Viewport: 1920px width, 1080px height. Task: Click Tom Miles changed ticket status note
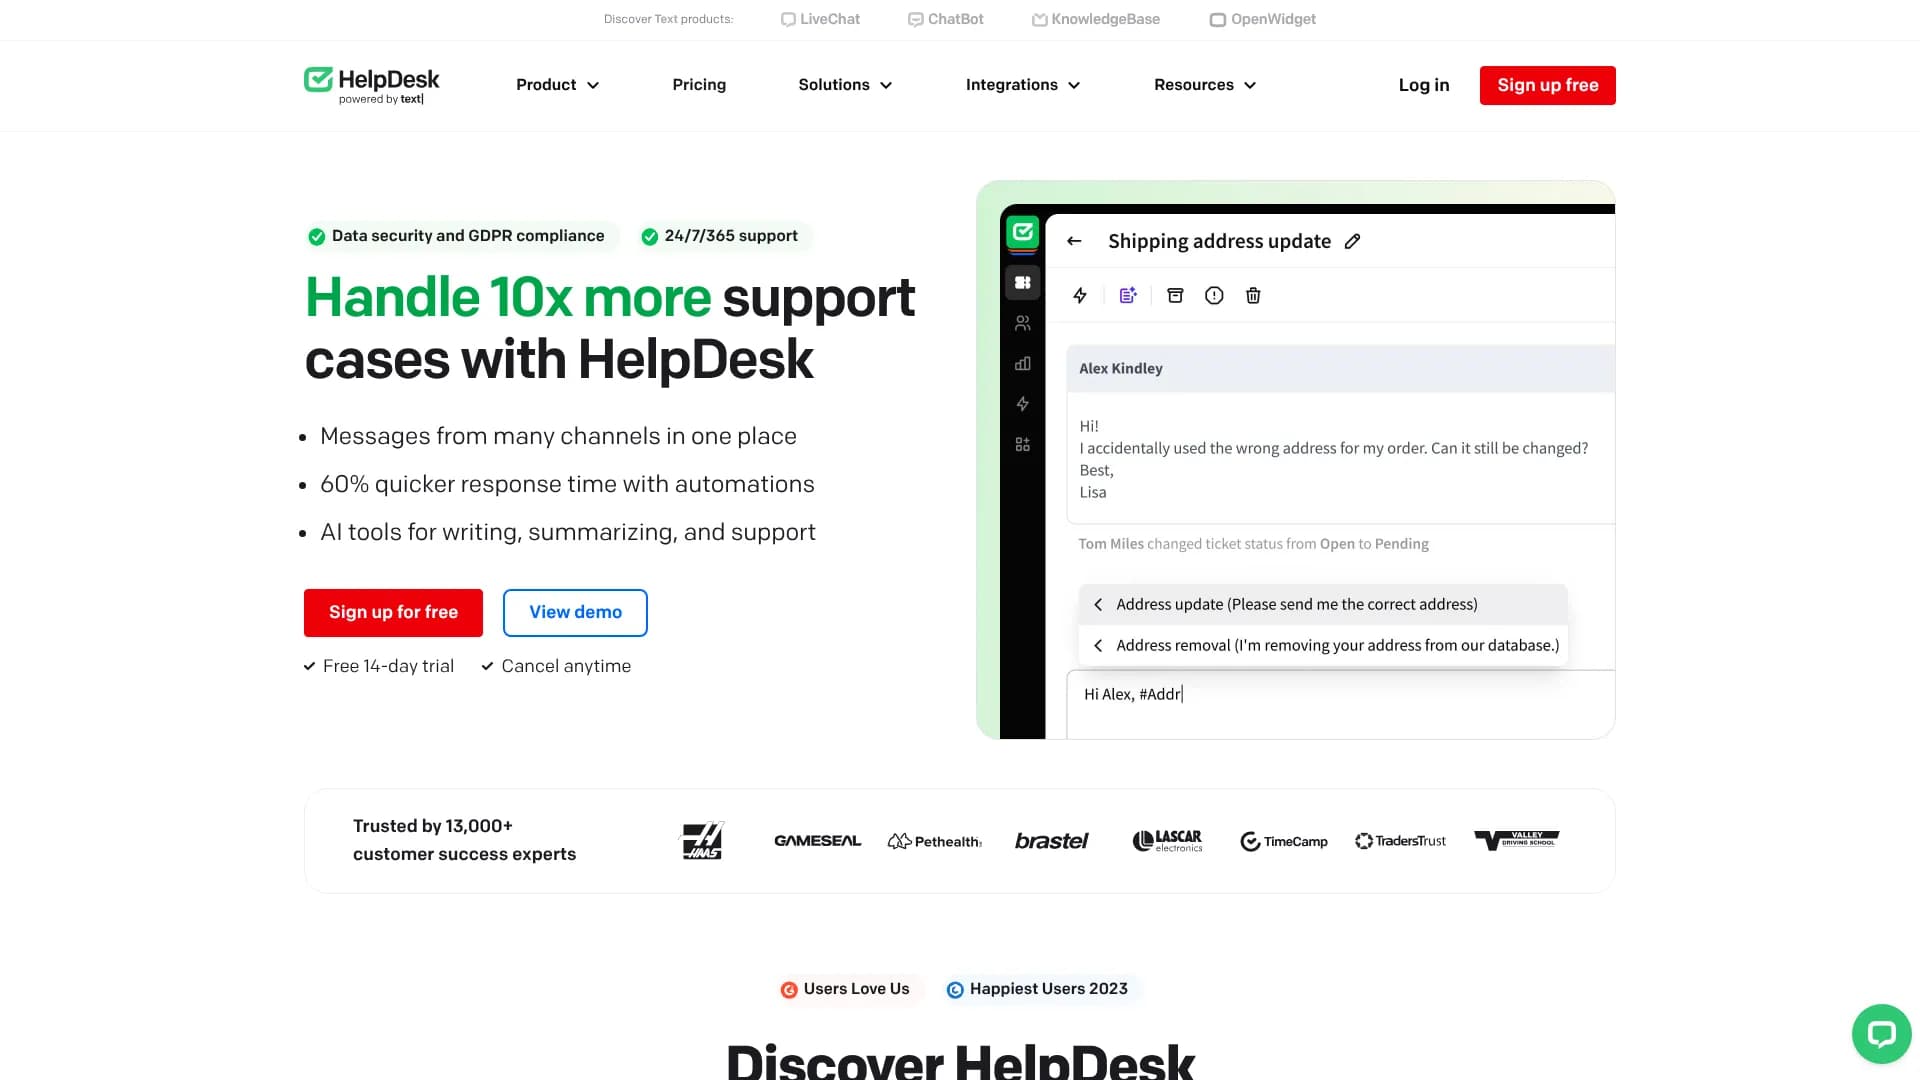pyautogui.click(x=1253, y=544)
